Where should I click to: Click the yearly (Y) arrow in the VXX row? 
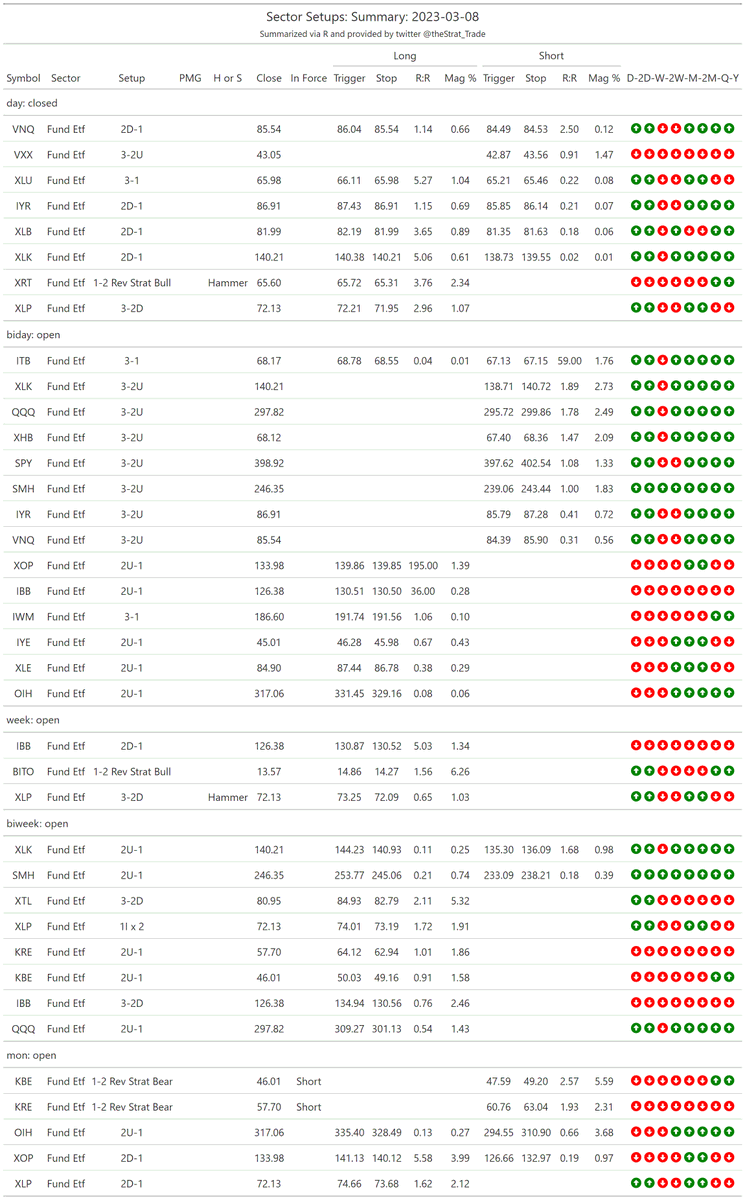(729, 155)
